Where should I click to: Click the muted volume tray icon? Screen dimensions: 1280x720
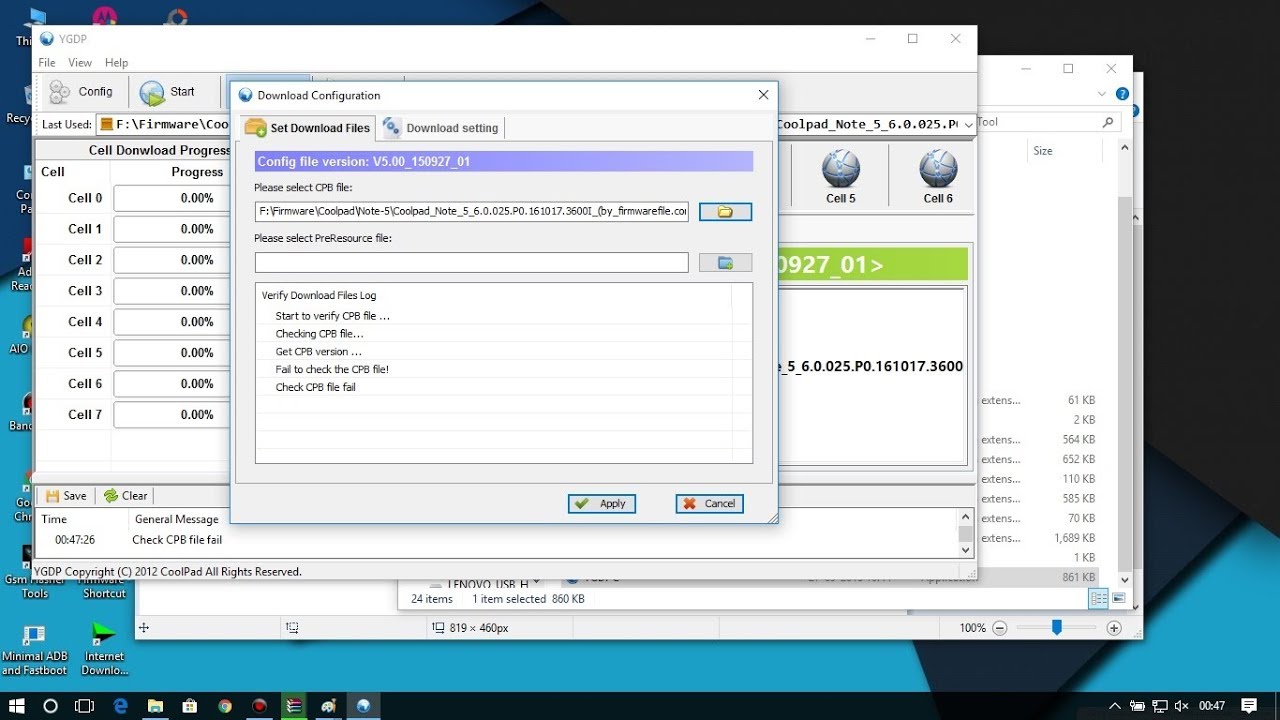(1180, 706)
